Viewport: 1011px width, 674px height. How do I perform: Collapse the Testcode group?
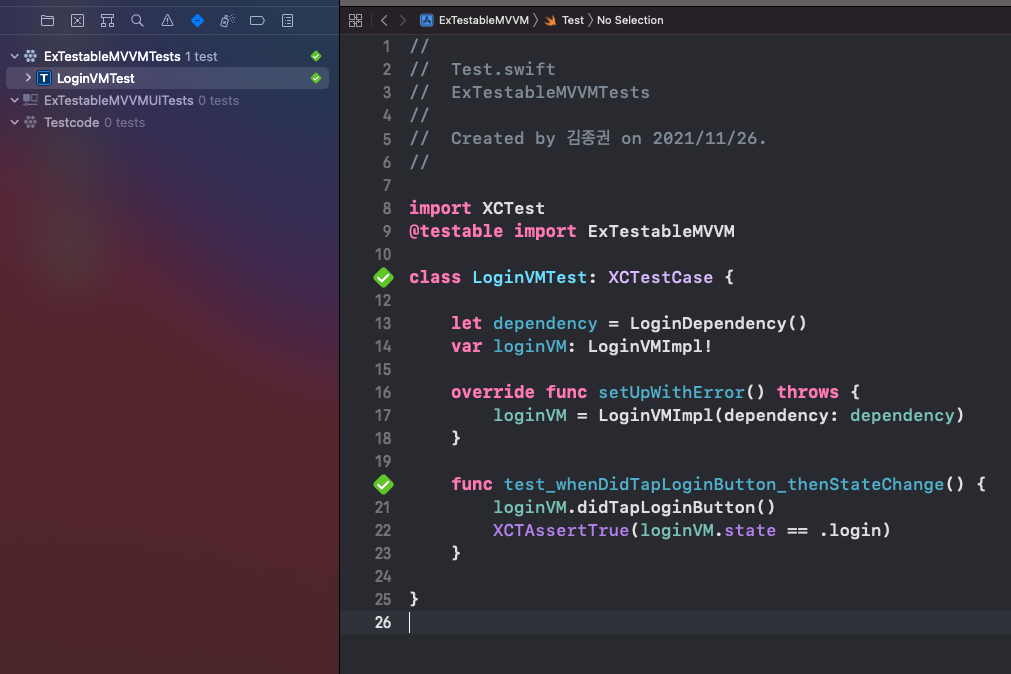tap(14, 122)
